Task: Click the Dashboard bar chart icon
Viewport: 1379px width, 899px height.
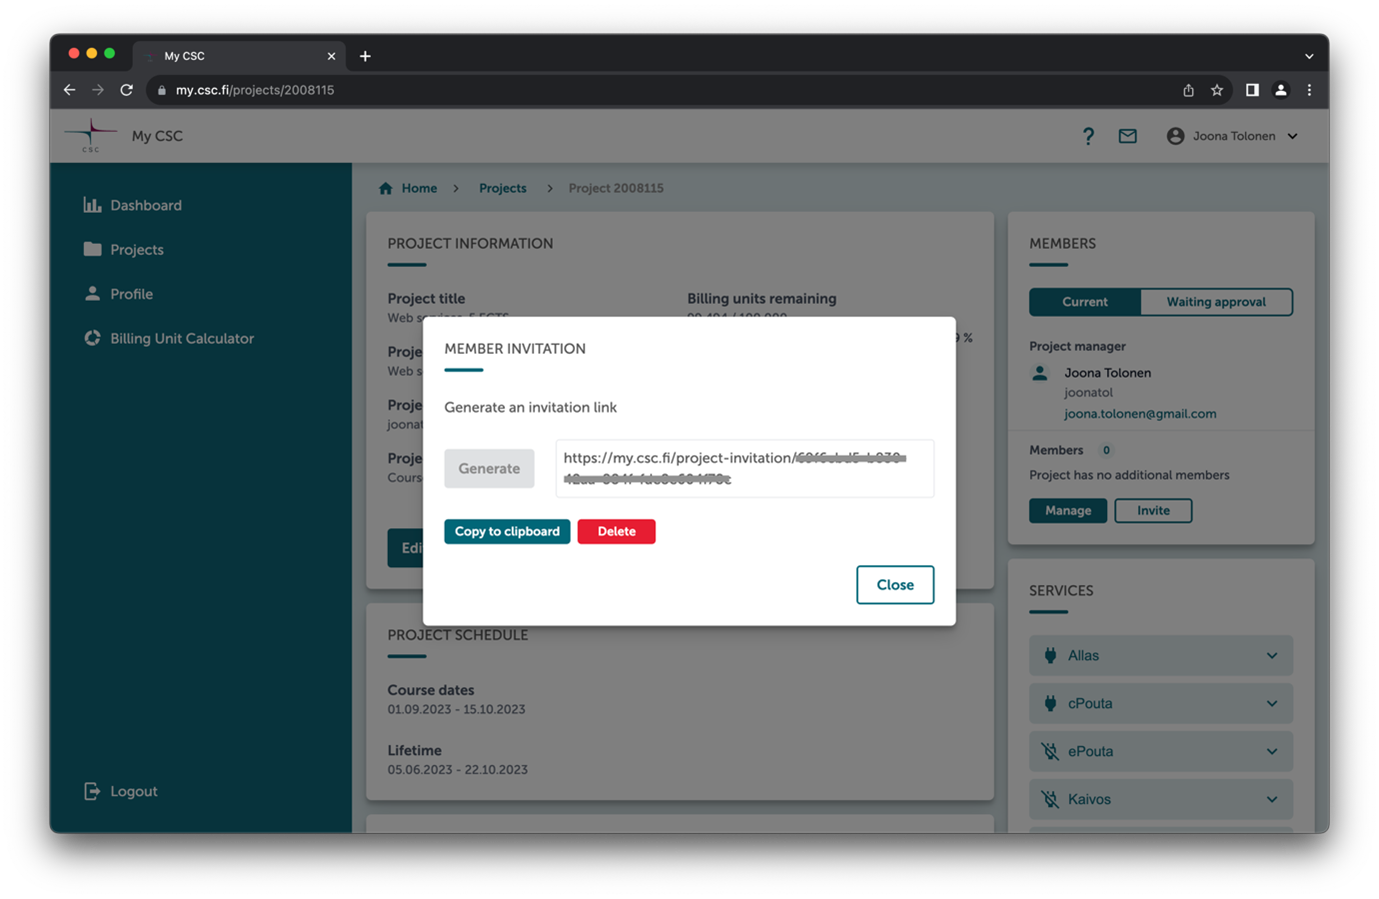Action: click(x=92, y=205)
